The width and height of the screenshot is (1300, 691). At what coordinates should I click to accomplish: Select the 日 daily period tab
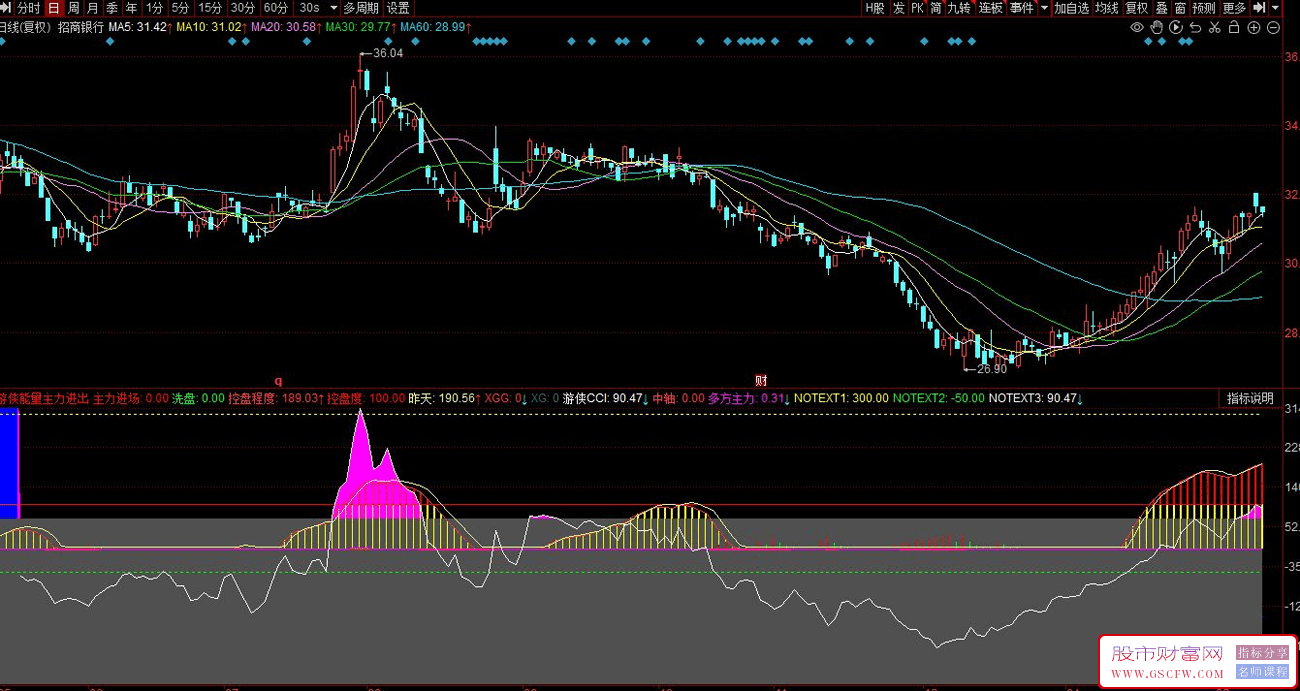(54, 7)
